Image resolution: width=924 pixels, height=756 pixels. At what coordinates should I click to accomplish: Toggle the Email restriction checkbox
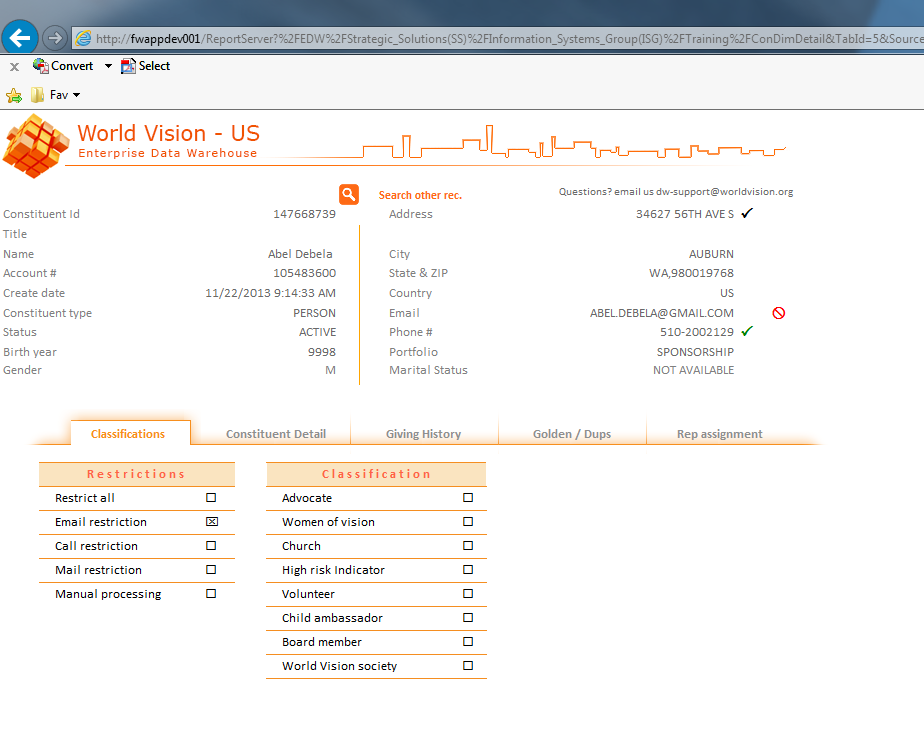[212, 521]
